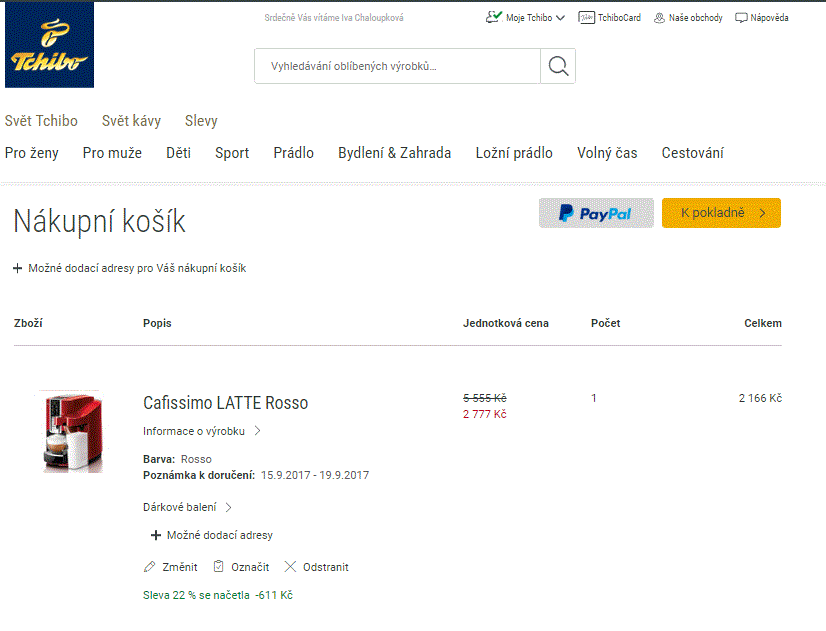Proceed with K pokladně button
Screen dimensions: 826x631
click(721, 213)
